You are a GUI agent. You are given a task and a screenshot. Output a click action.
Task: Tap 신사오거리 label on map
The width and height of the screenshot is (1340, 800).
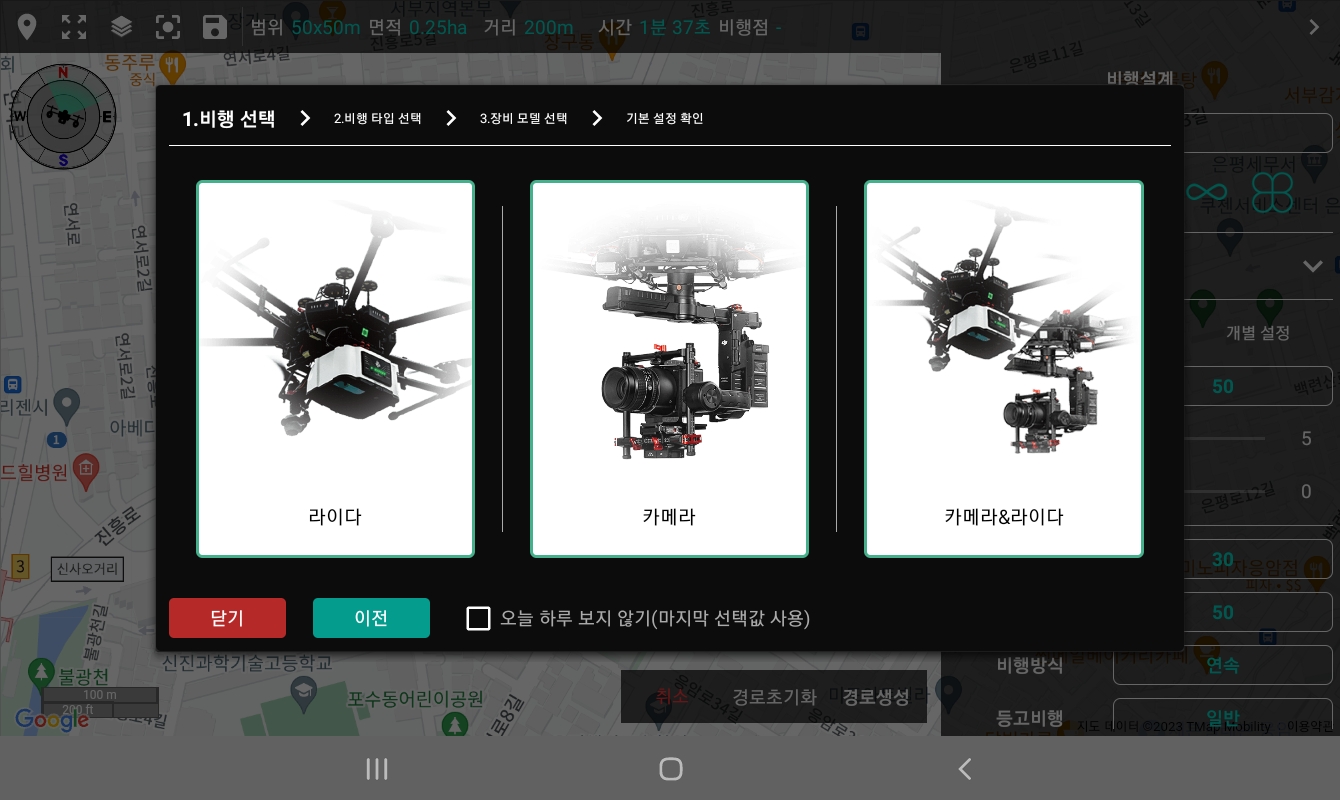click(87, 570)
